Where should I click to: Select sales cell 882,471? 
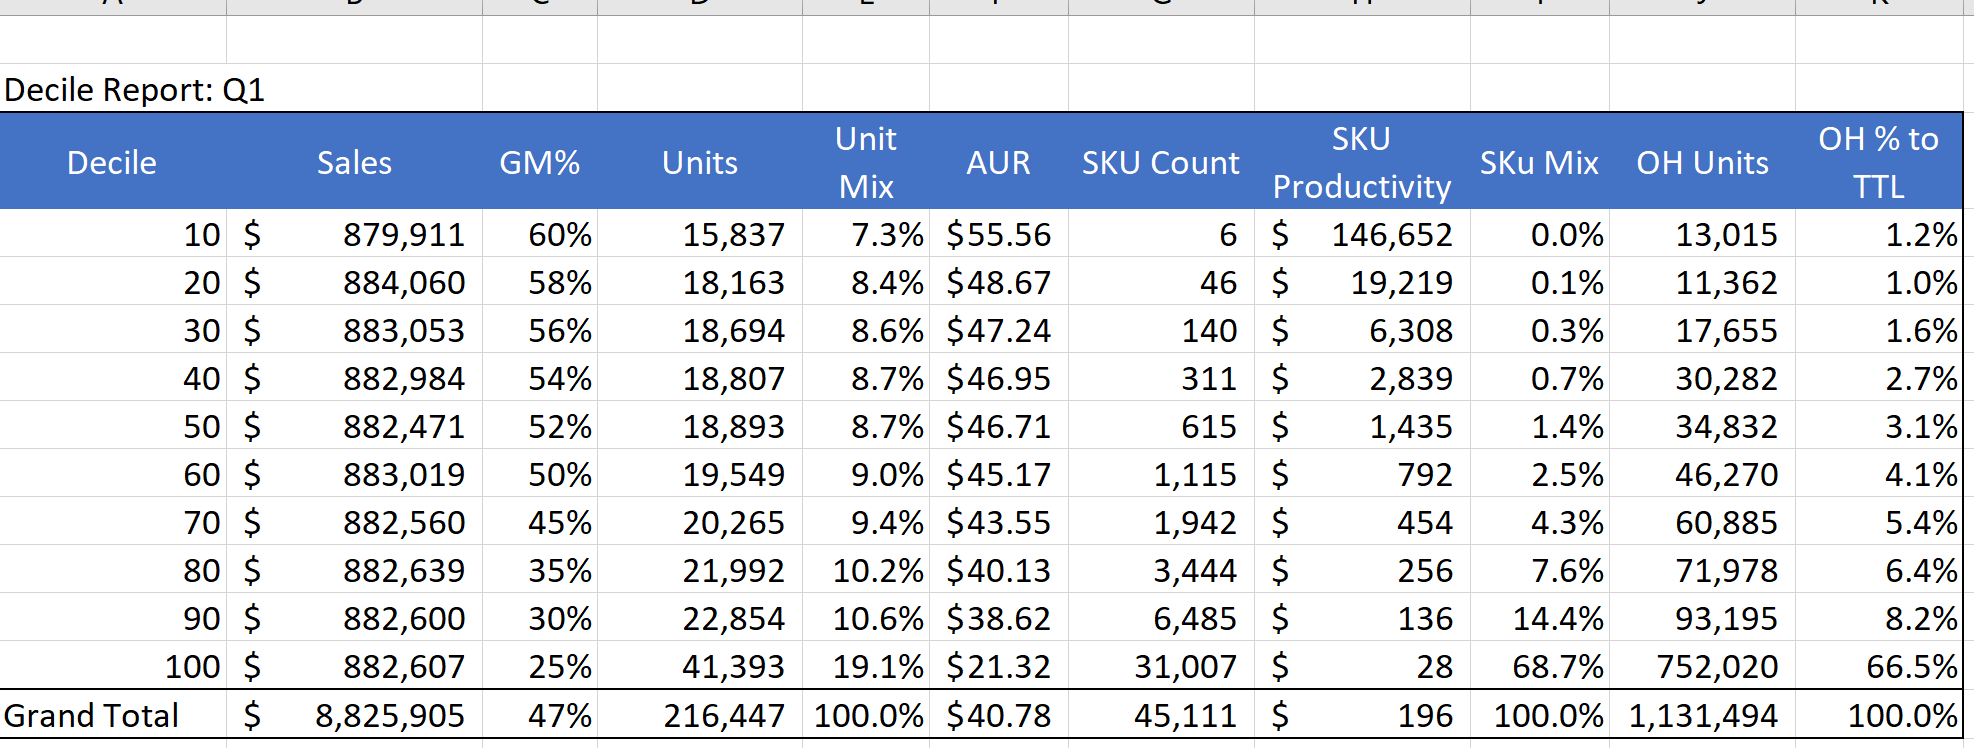tap(355, 426)
